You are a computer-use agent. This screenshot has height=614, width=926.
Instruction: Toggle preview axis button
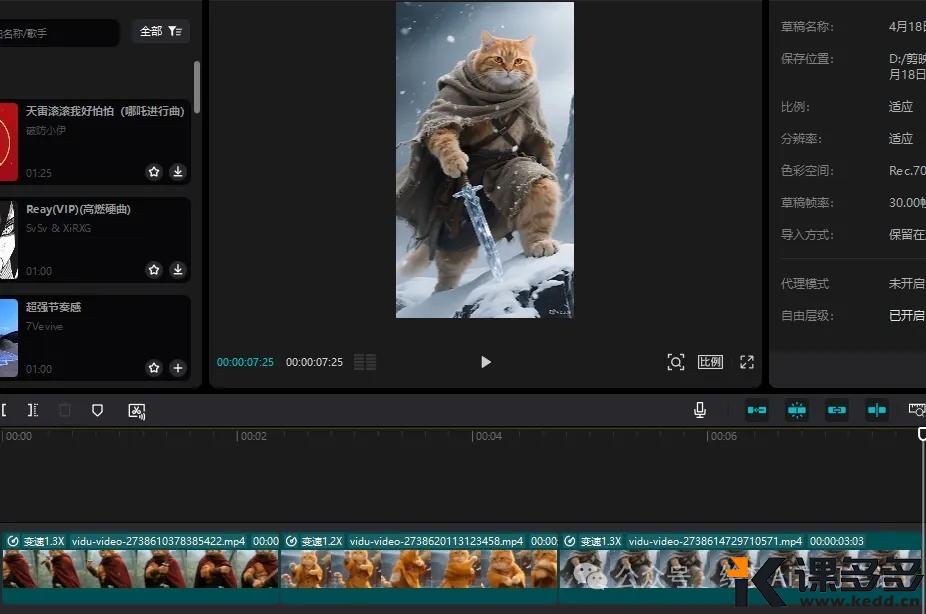click(x=877, y=410)
